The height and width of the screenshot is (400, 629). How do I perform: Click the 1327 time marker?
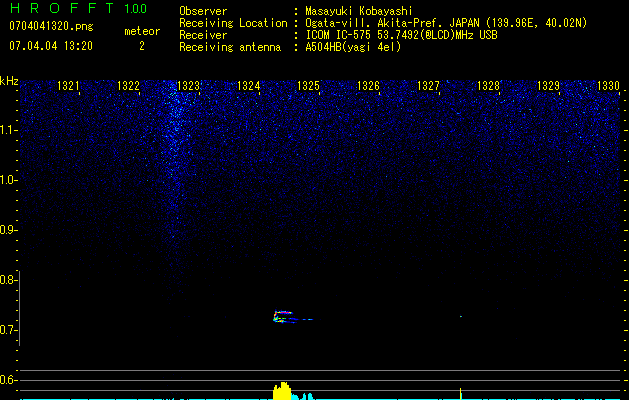[x=428, y=86]
